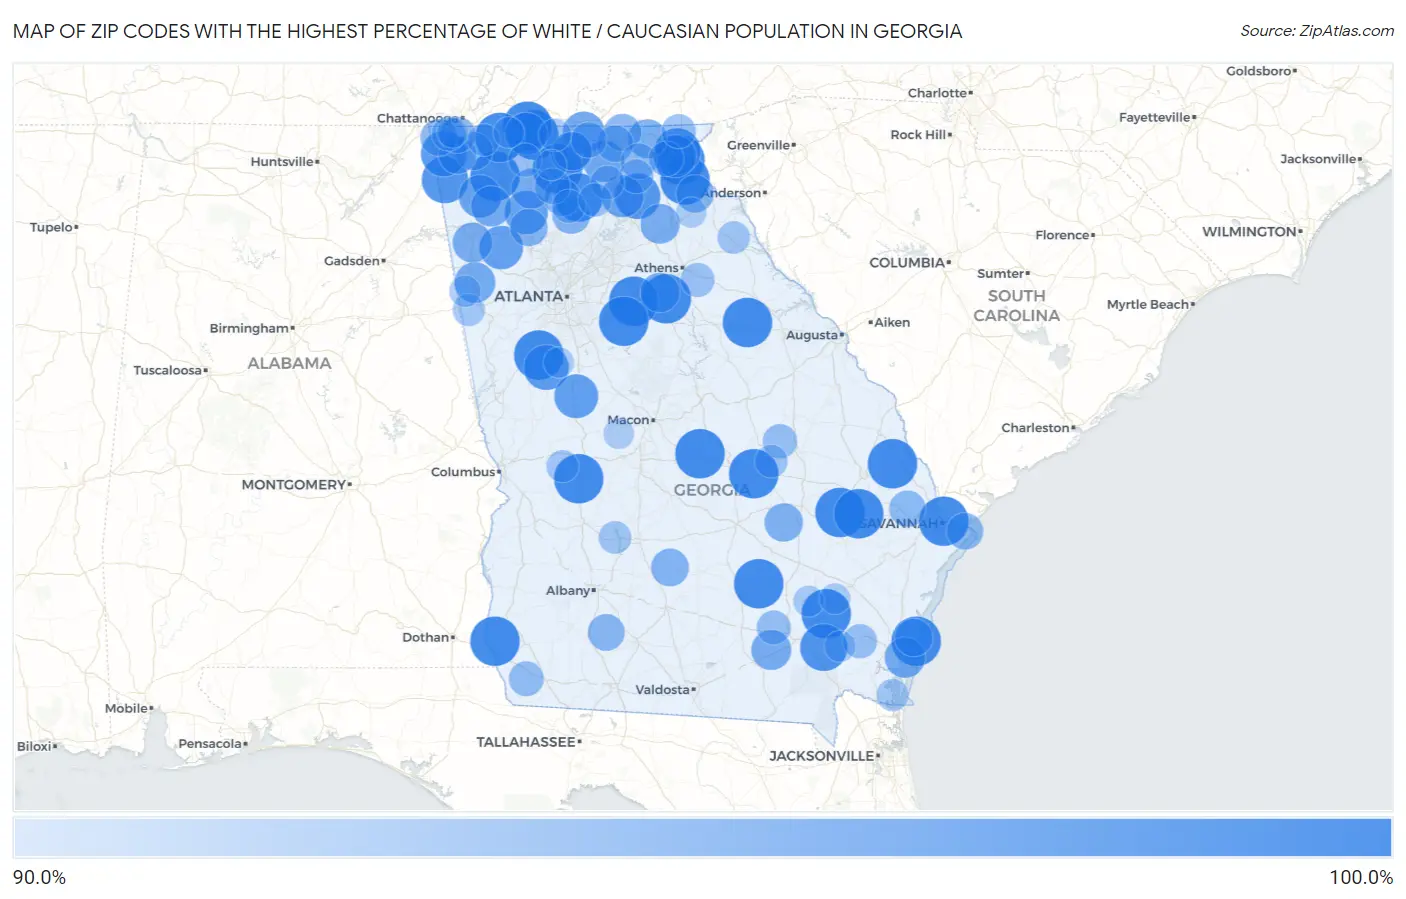This screenshot has height=899, width=1406.
Task: Click the Athens city label
Action: 656,268
